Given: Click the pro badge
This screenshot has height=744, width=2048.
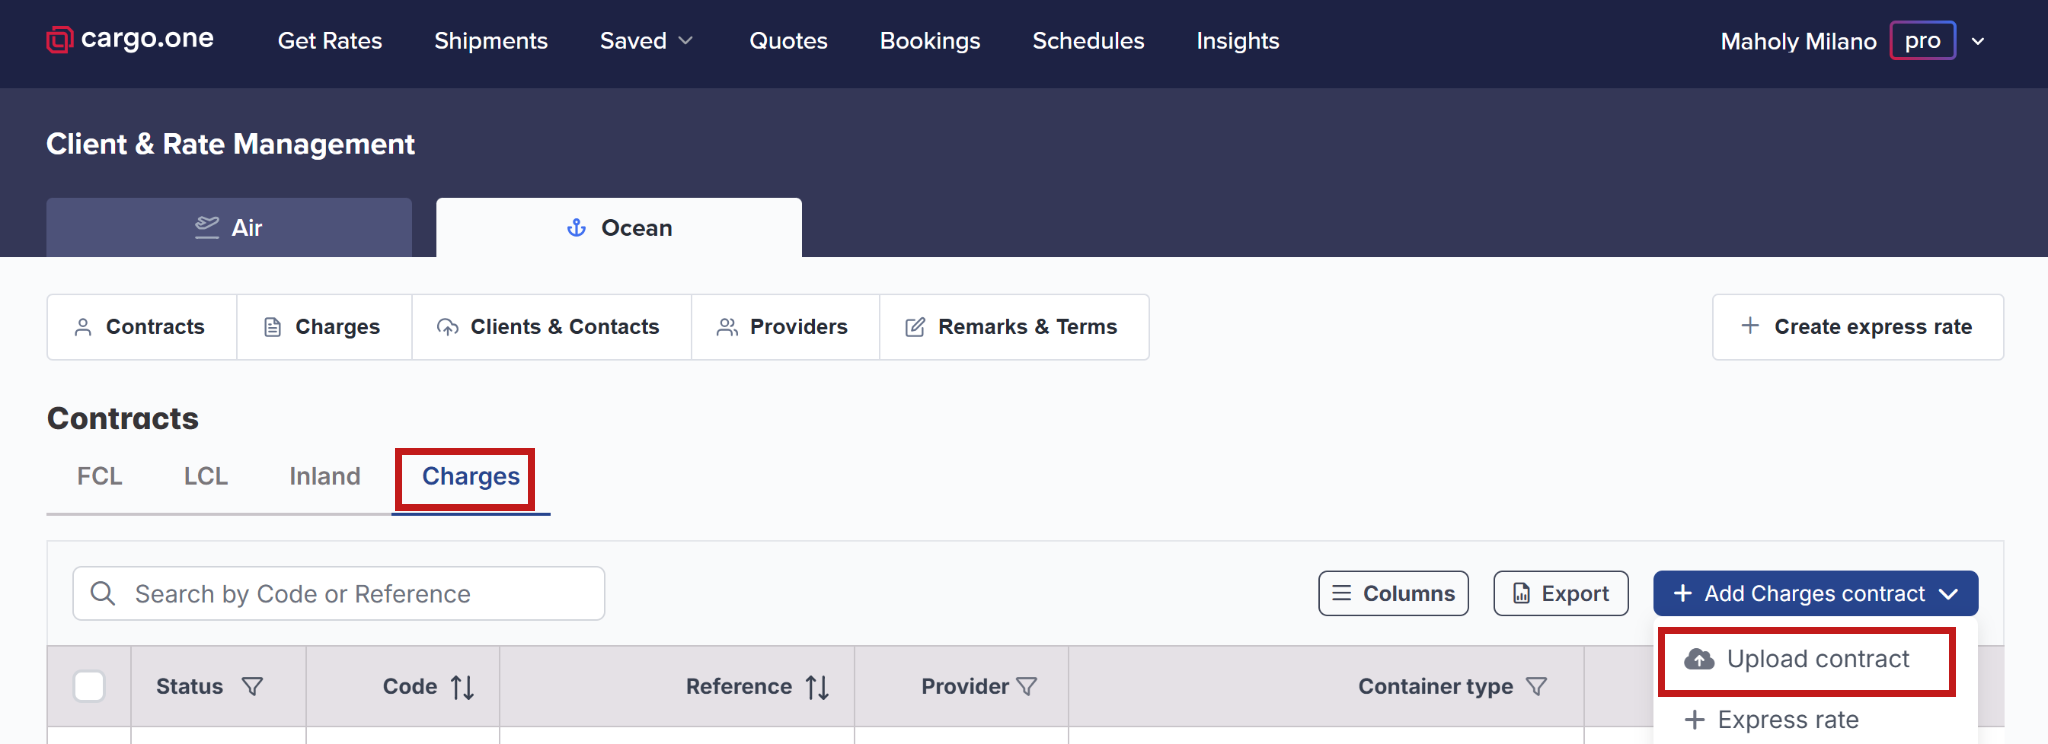Looking at the screenshot, I should (1922, 41).
